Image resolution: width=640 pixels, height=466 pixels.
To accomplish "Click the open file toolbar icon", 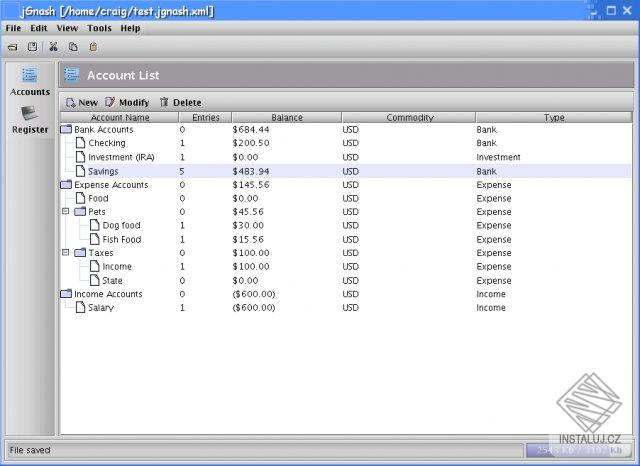I will pyautogui.click(x=13, y=47).
